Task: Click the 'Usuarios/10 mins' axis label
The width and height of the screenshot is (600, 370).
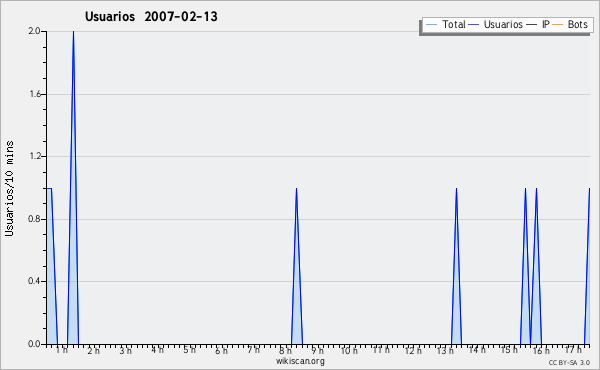Action: [x=9, y=188]
